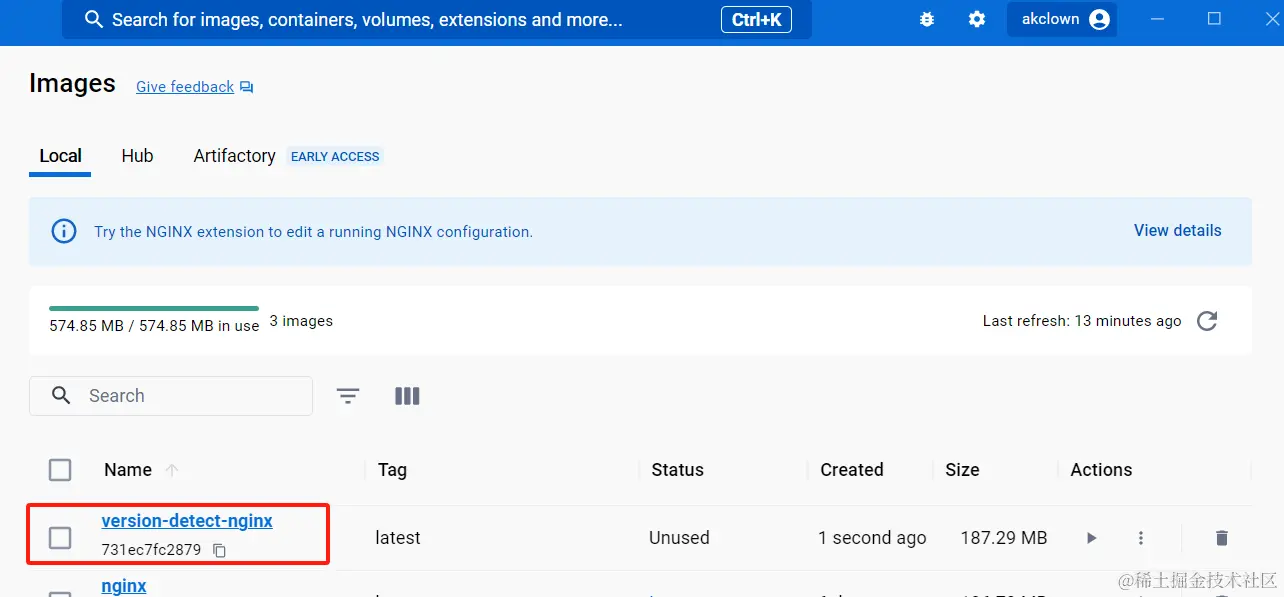Delete the version-detect-nginx image
The image size is (1284, 597).
pos(1221,538)
